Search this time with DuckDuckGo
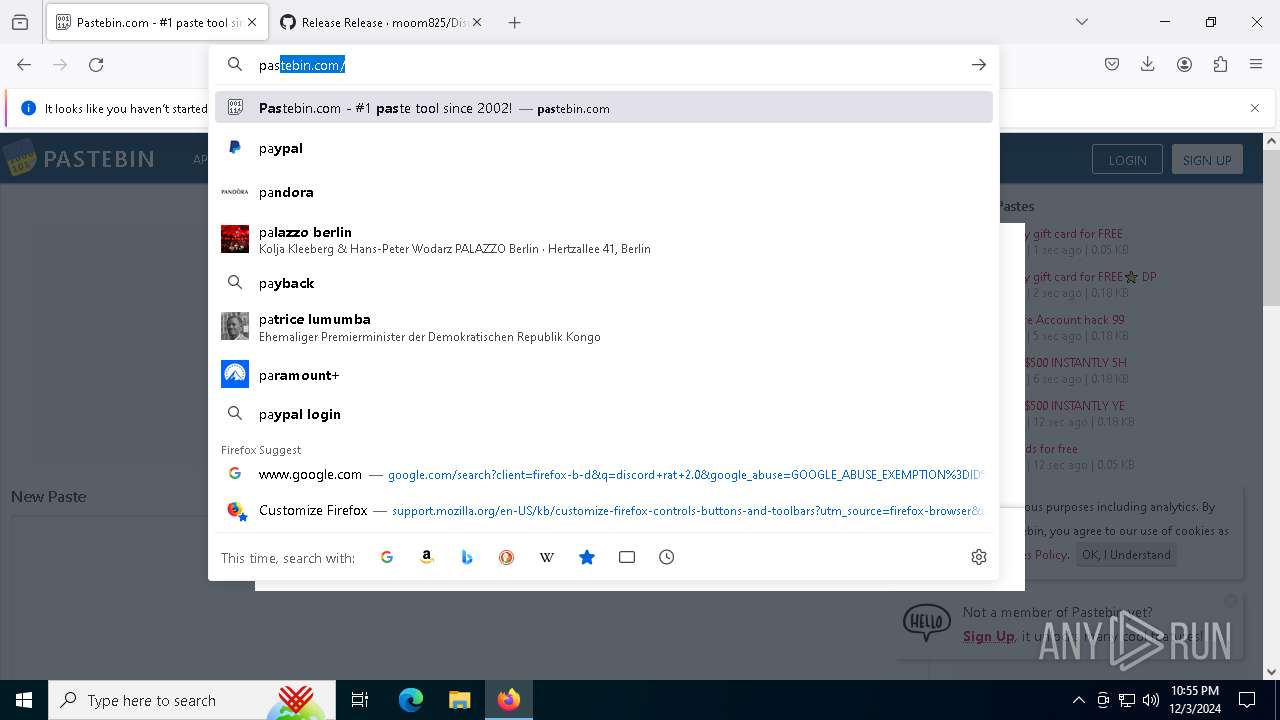The height and width of the screenshot is (720, 1280). (x=507, y=557)
